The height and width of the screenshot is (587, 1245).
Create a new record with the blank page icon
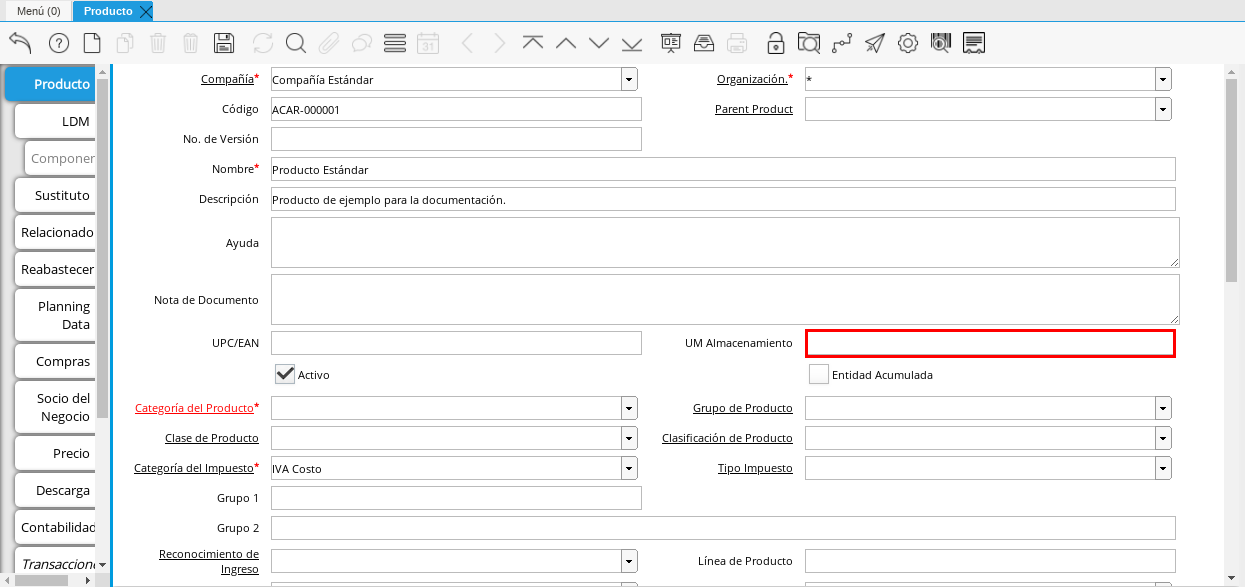pyautogui.click(x=92, y=43)
